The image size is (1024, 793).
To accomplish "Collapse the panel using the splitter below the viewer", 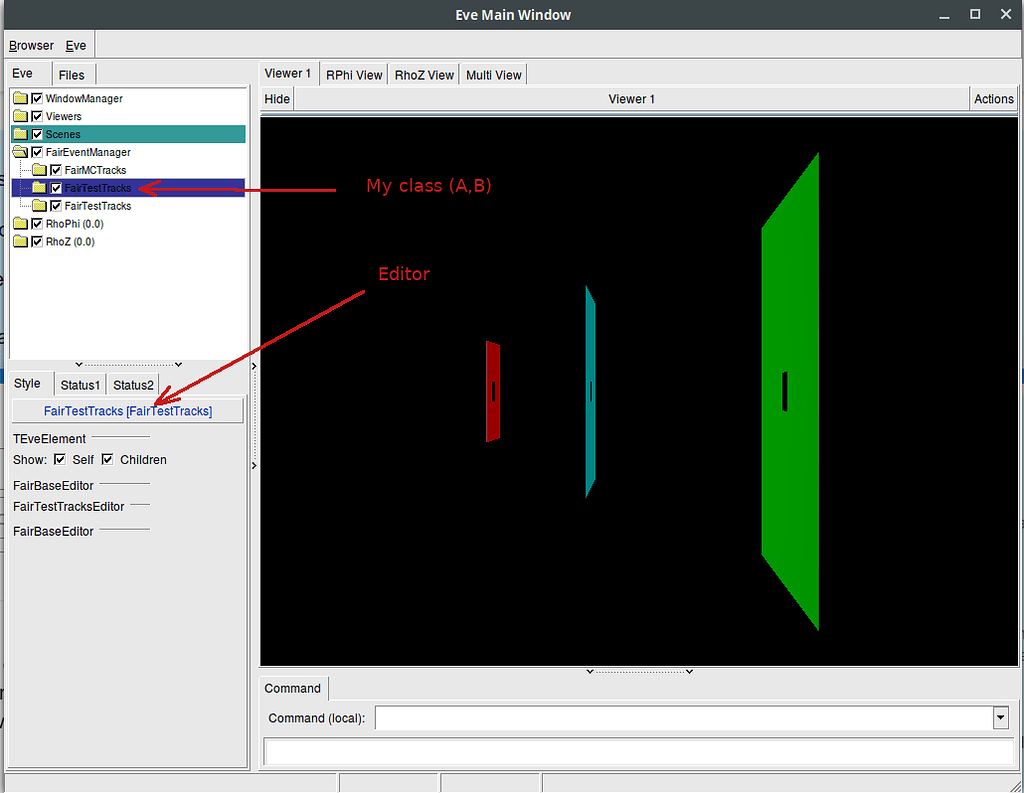I will click(x=640, y=672).
